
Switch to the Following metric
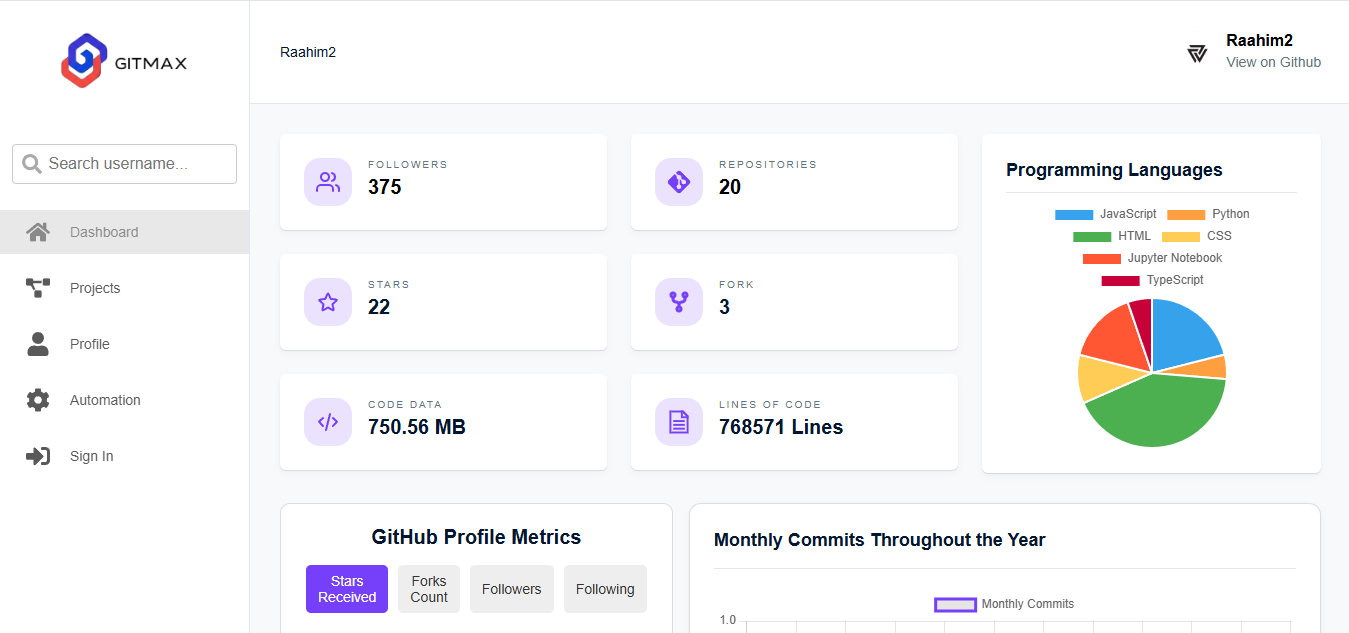click(x=605, y=589)
